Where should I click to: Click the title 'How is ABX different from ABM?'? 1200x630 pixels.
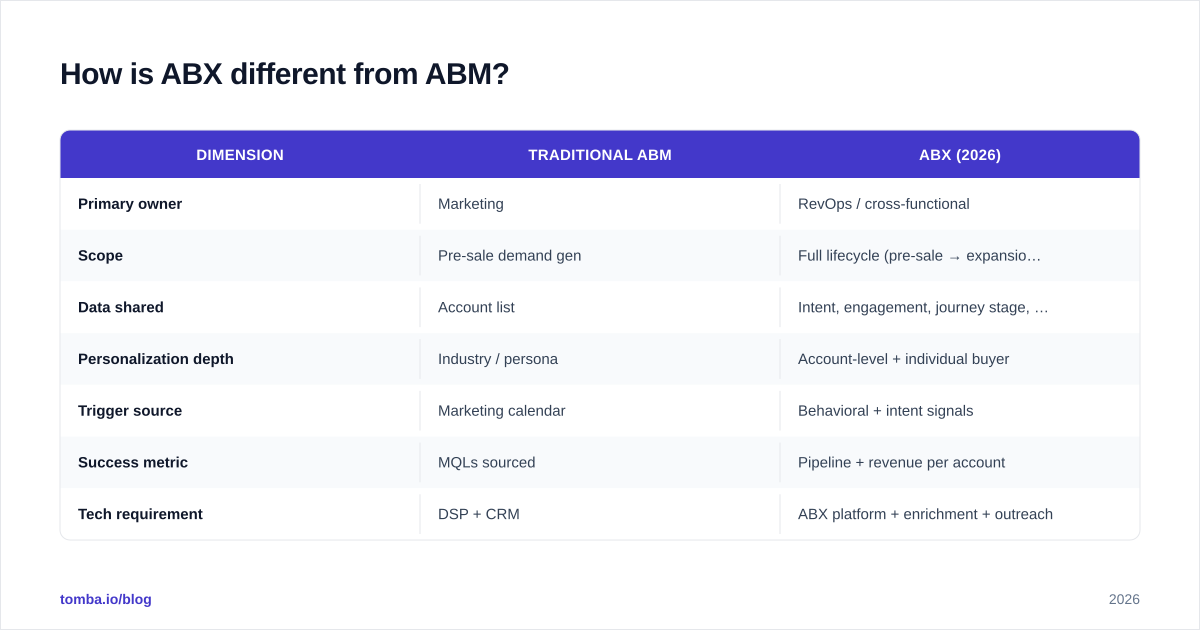tap(285, 74)
